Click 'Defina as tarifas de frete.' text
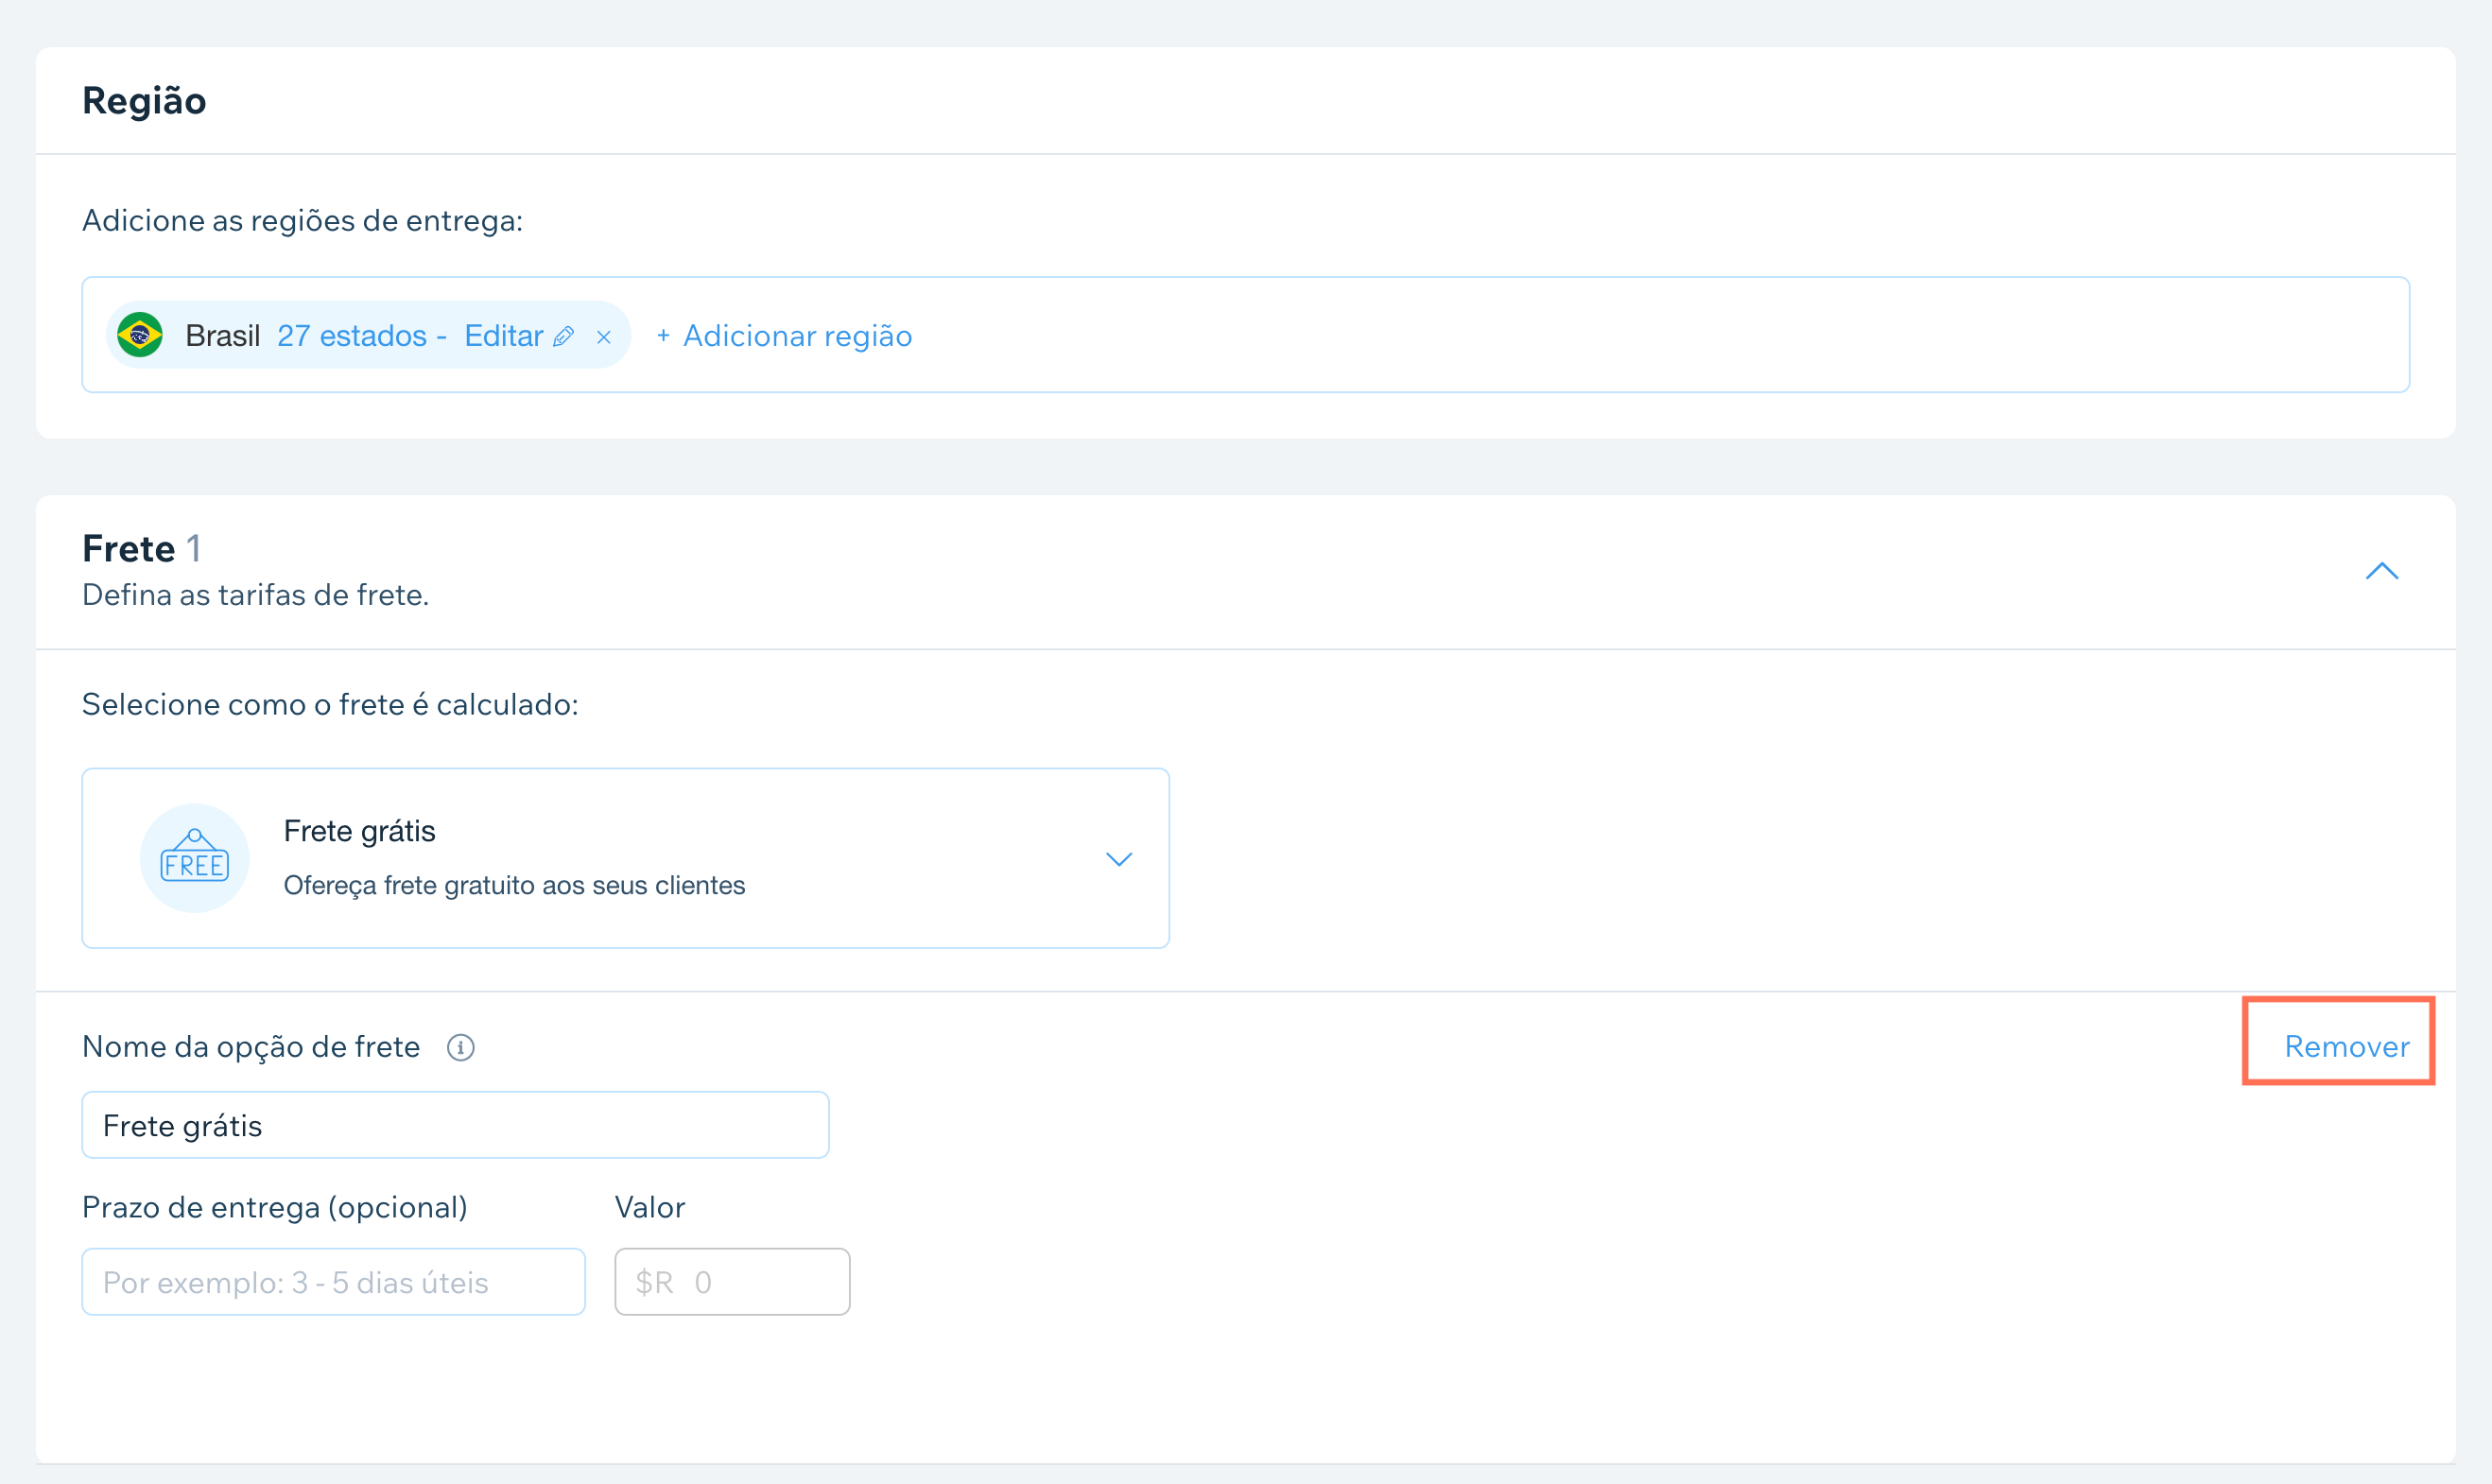The width and height of the screenshot is (2492, 1484). [x=256, y=595]
